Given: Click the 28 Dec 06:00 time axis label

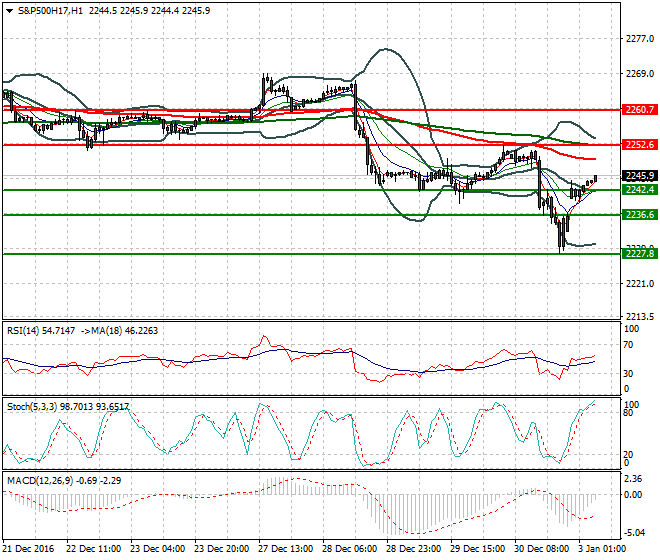Looking at the screenshot, I should tap(349, 549).
